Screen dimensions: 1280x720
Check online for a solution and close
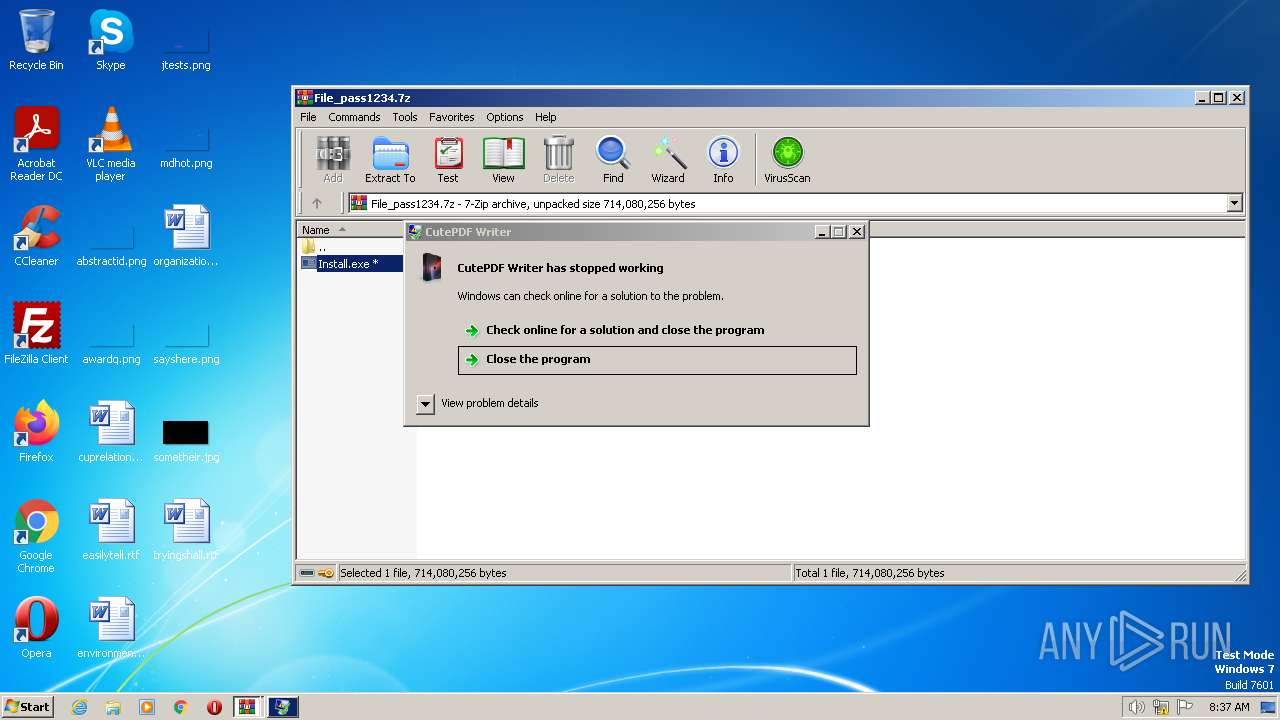(x=657, y=330)
